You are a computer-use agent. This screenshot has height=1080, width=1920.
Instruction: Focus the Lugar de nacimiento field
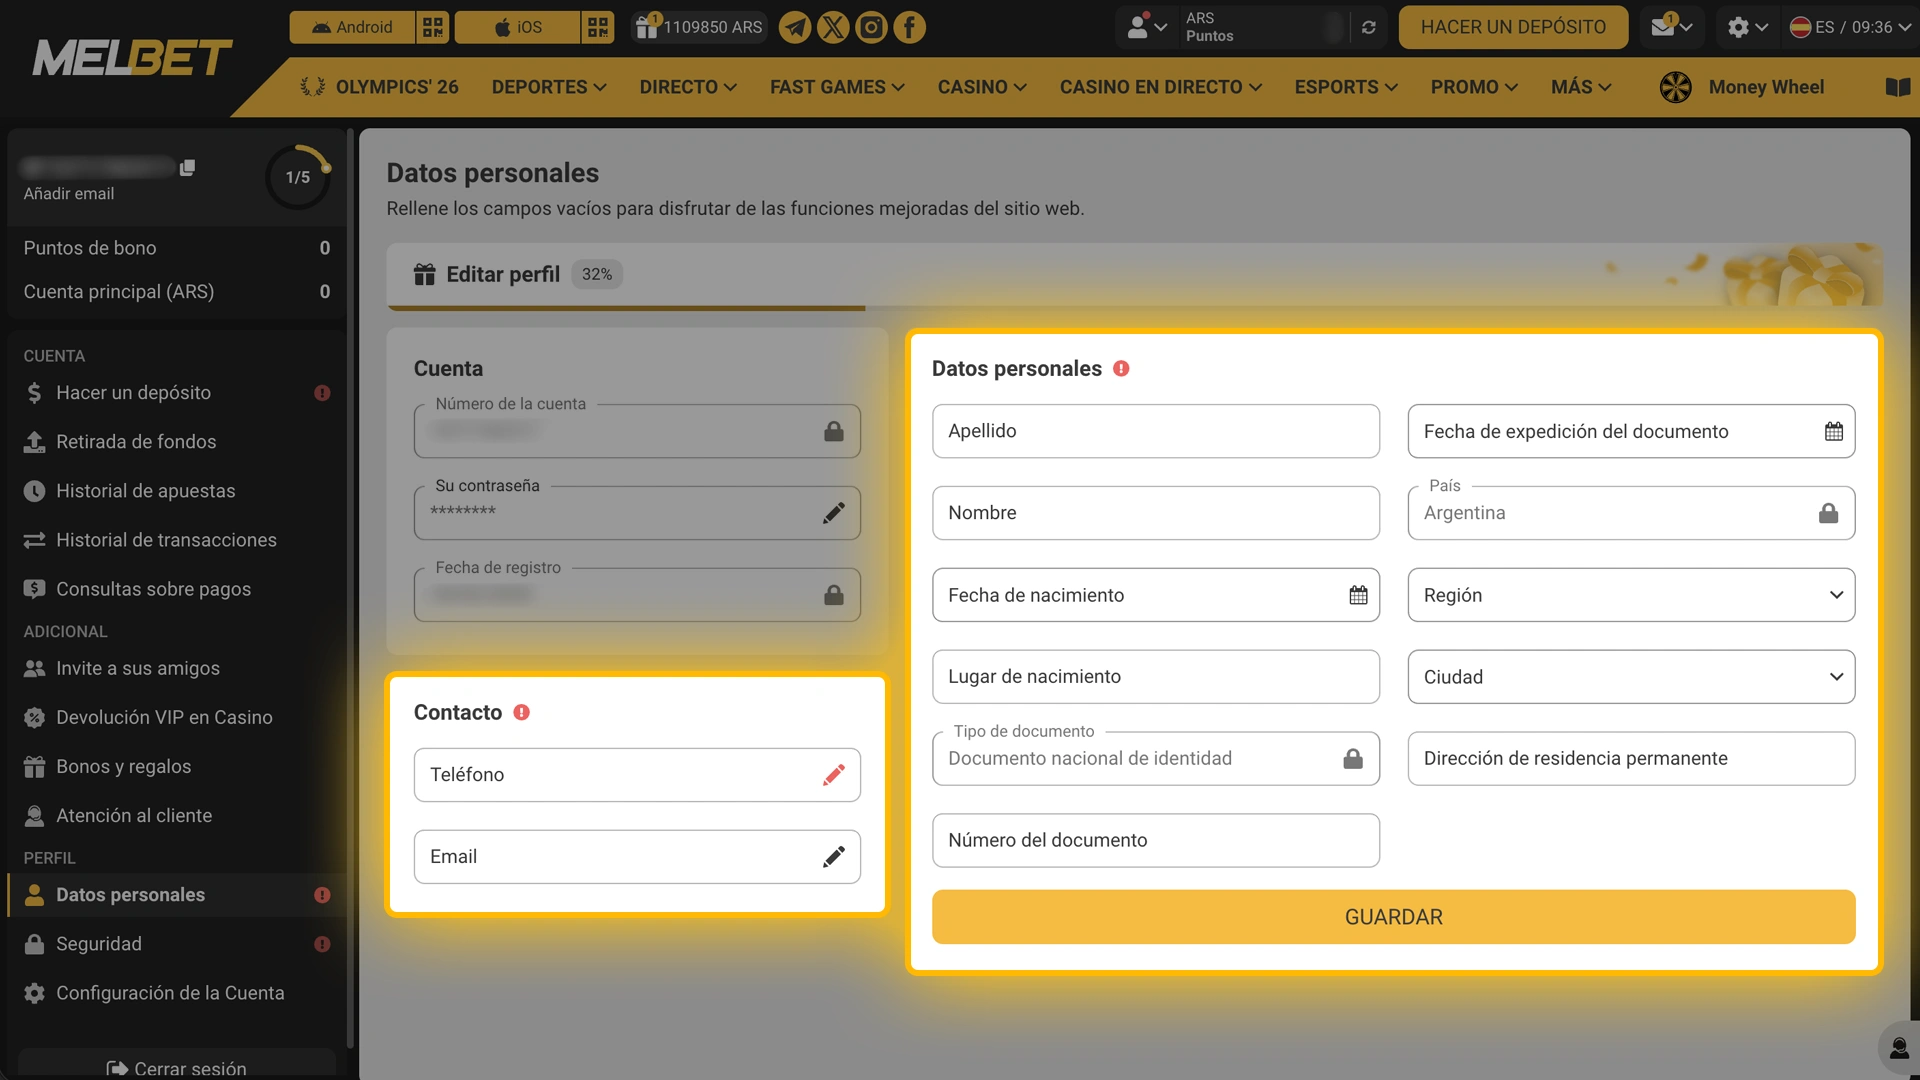pyautogui.click(x=1156, y=677)
